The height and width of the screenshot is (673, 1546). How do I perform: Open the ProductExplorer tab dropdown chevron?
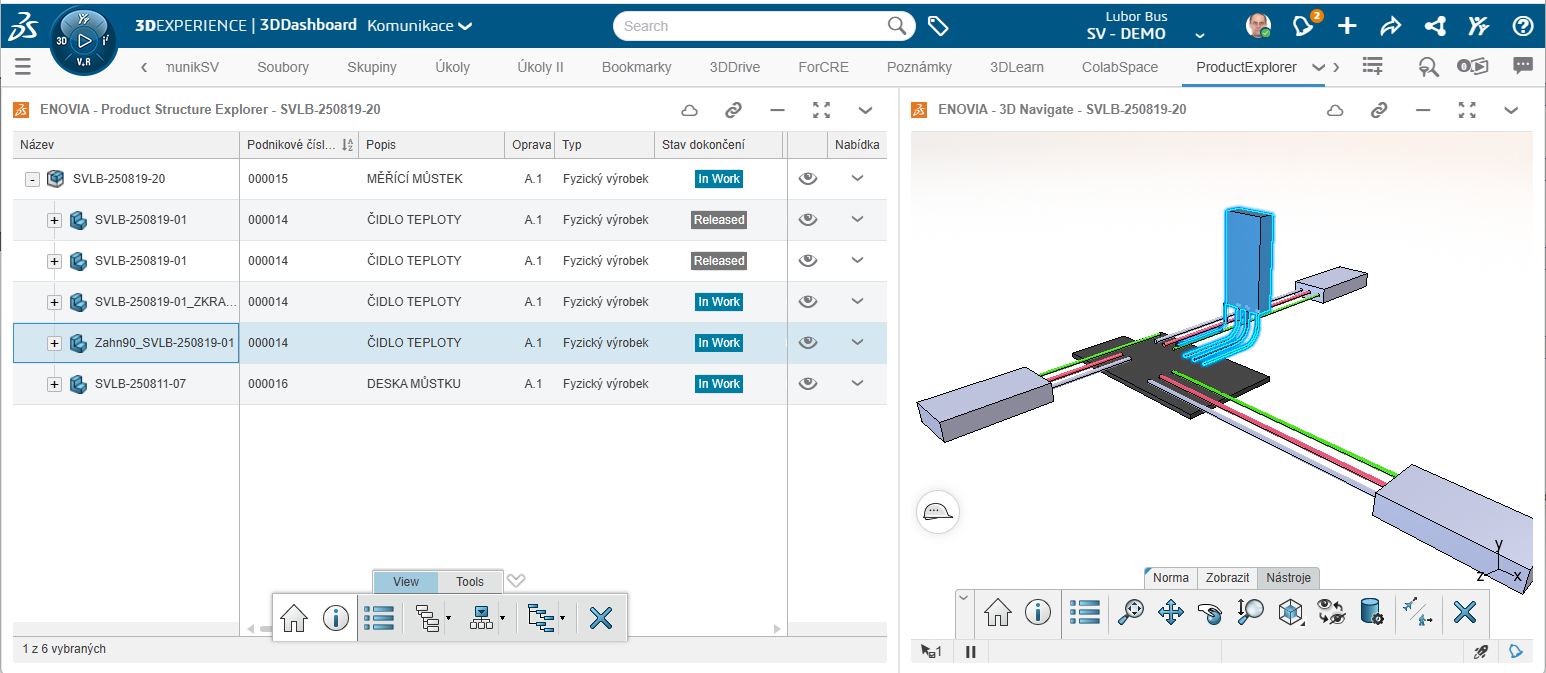[1318, 67]
